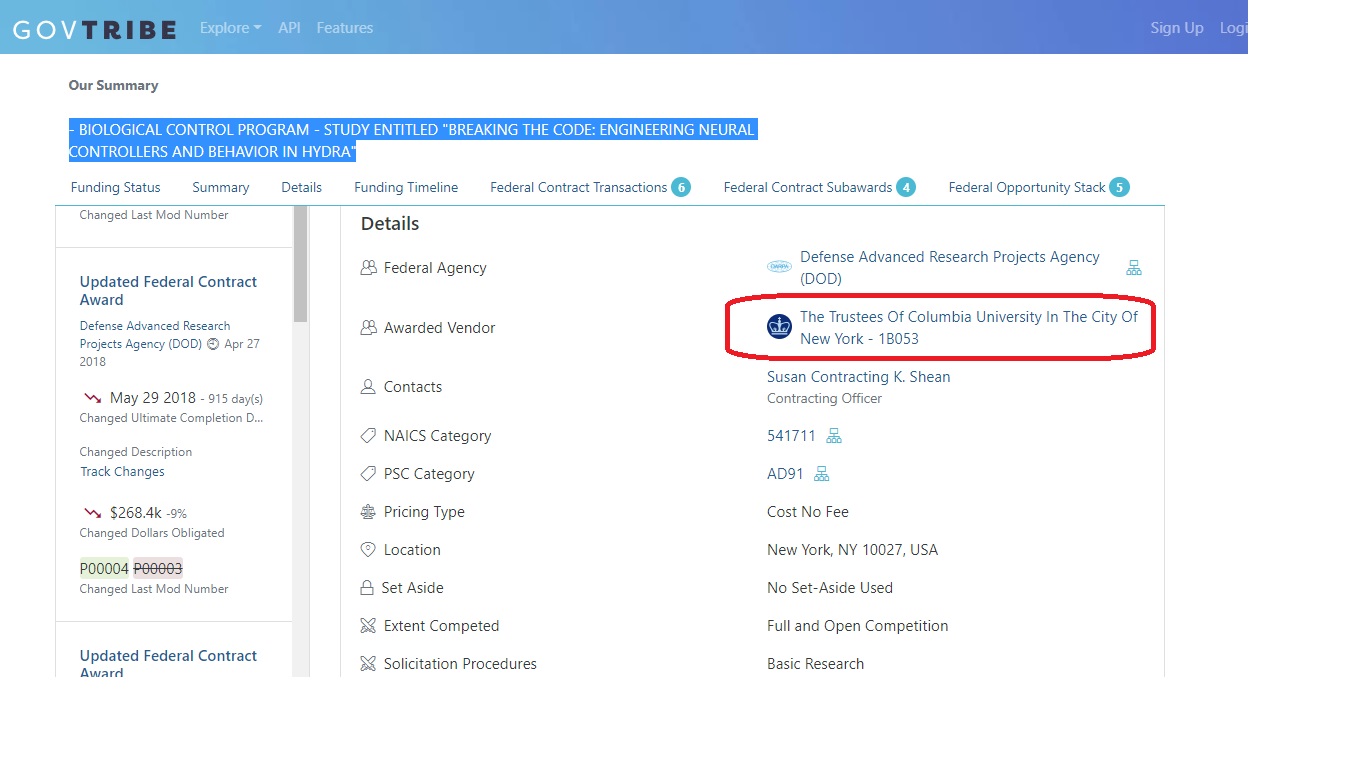Switch to the Details tab

point(302,187)
